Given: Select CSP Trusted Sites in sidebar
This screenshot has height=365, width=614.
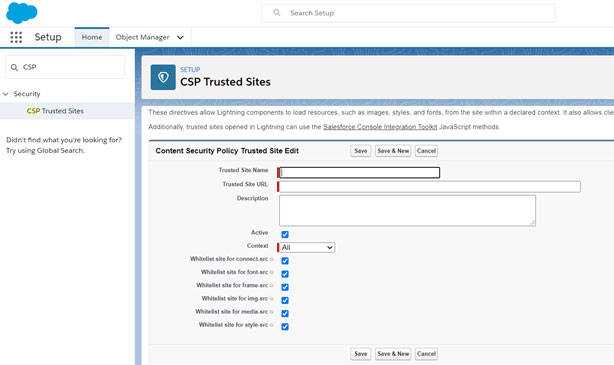Looking at the screenshot, I should coord(55,111).
